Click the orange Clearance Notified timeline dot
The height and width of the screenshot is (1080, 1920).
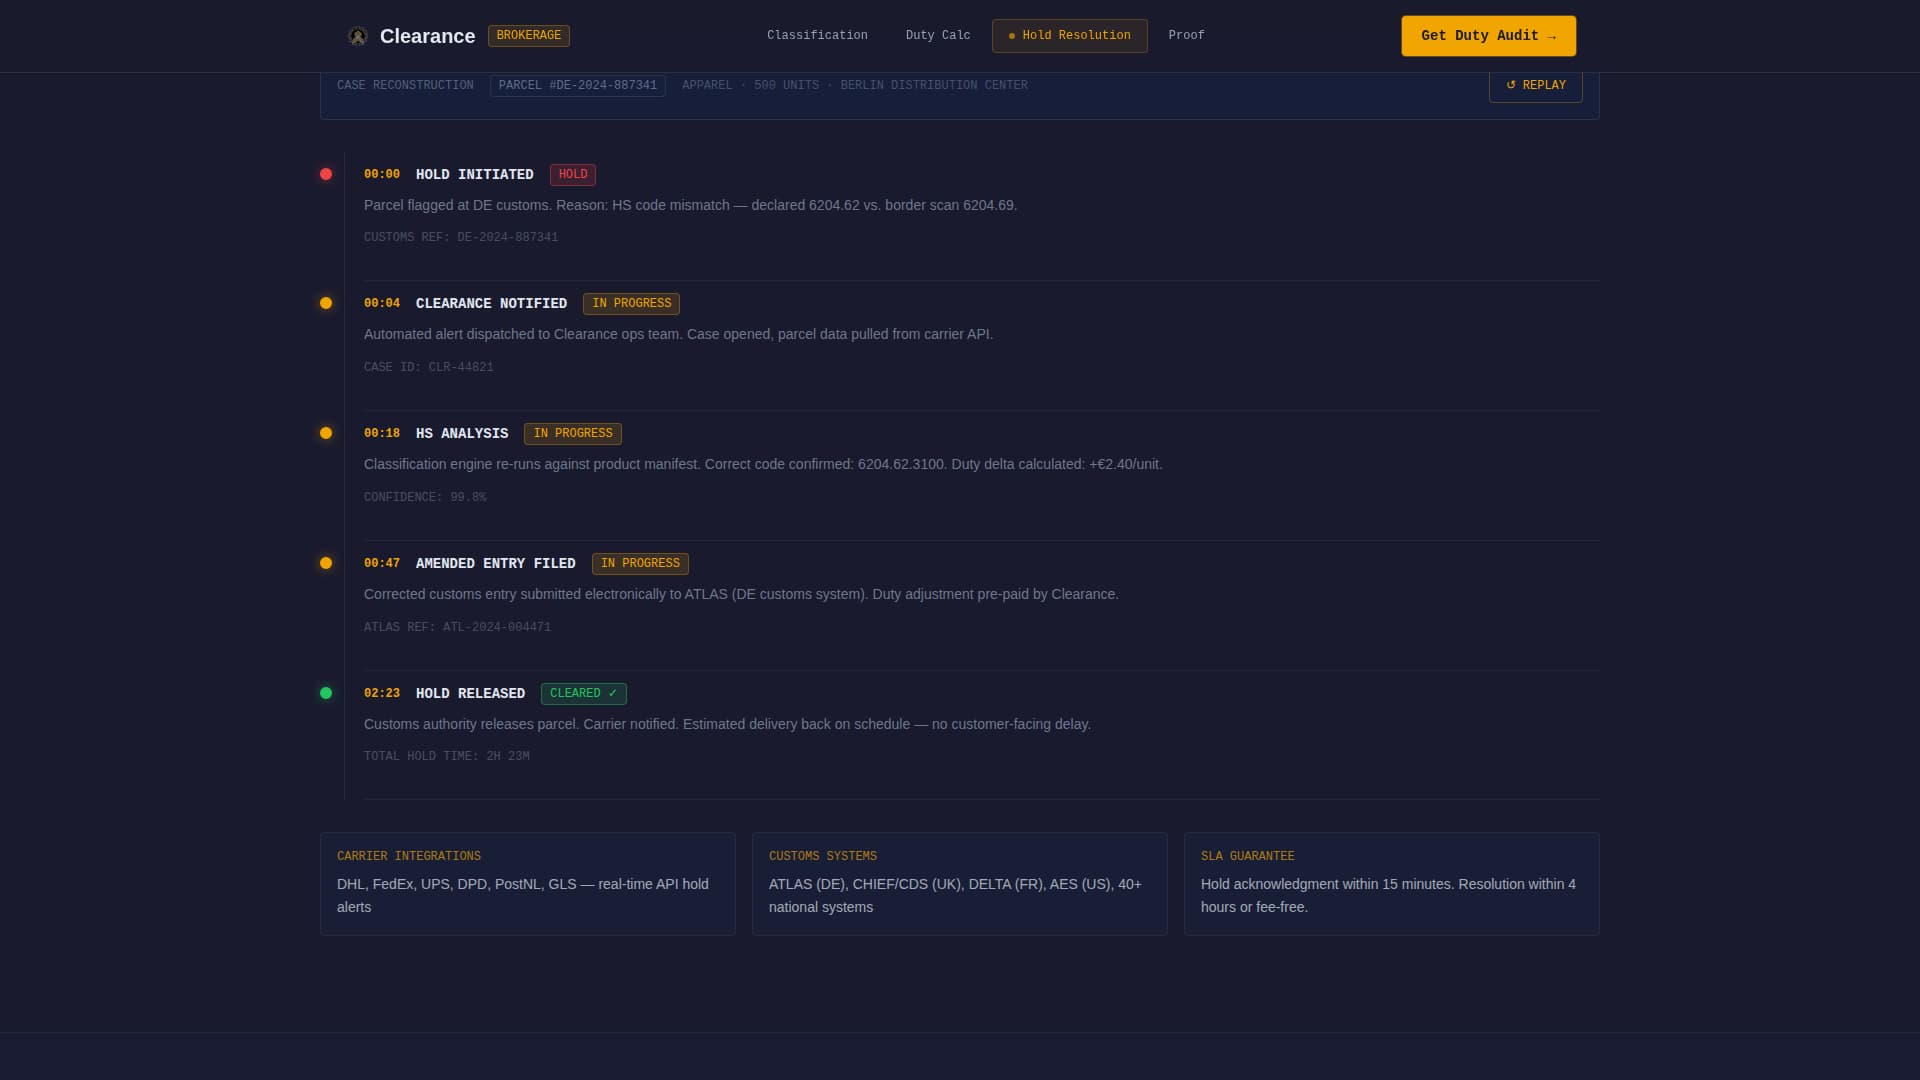click(x=326, y=303)
